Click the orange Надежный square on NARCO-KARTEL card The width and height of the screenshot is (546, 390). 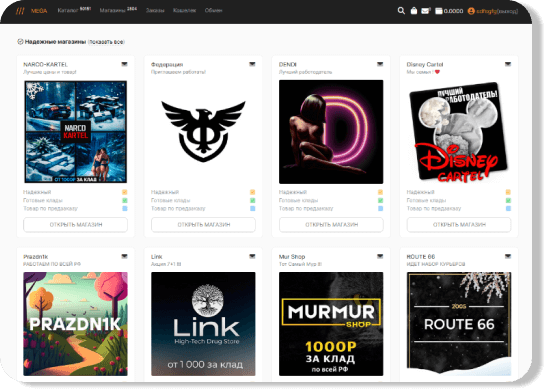tap(125, 192)
